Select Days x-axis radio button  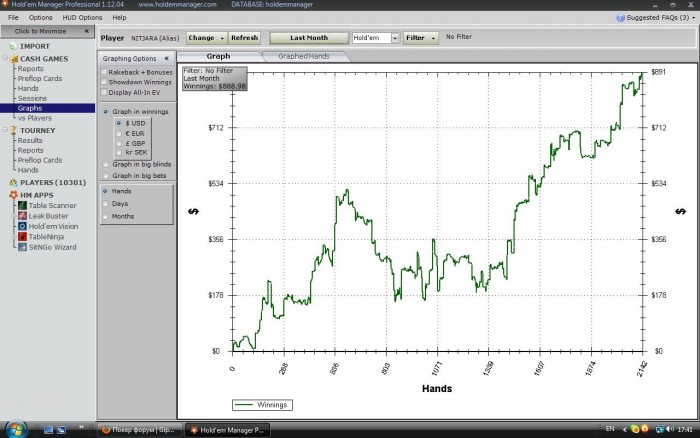coord(105,204)
